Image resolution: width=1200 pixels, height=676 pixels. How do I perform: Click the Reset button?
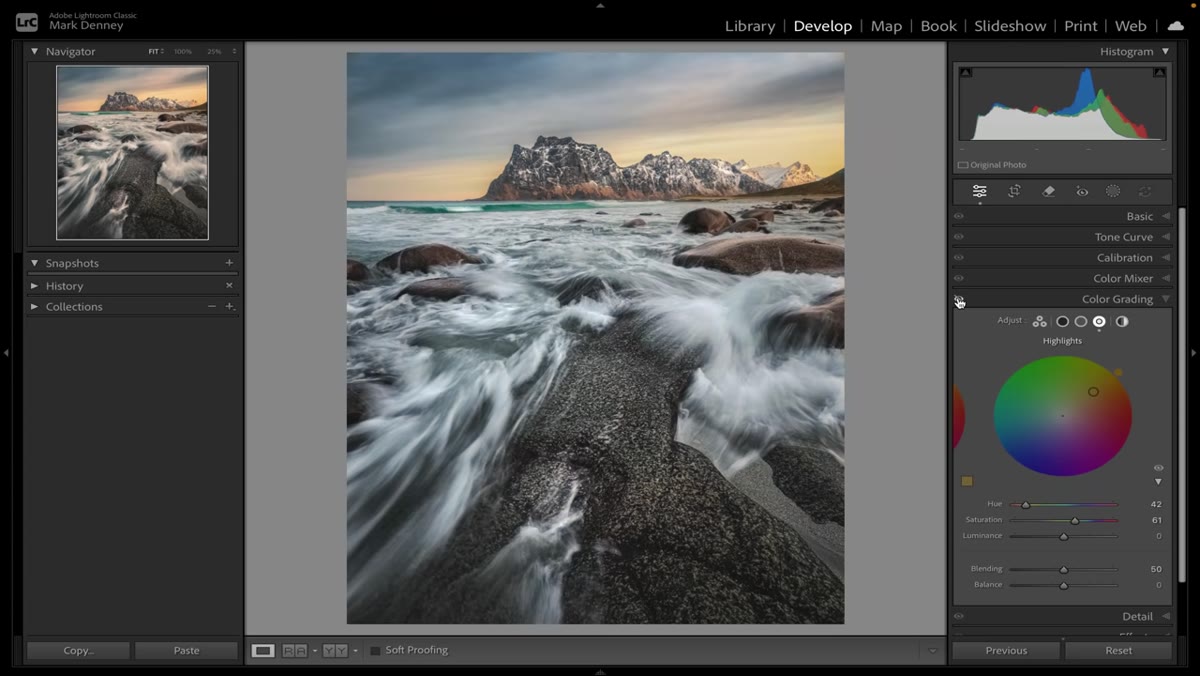click(1118, 650)
